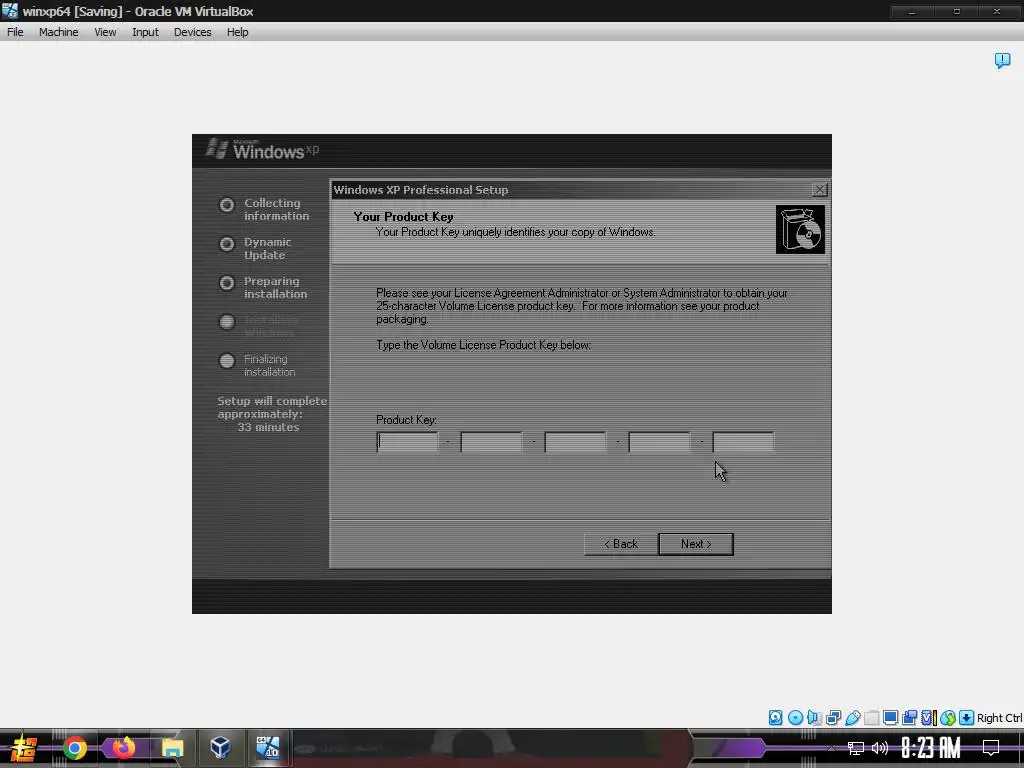
Task: Click the 8:23 AM clock
Action: pyautogui.click(x=931, y=748)
